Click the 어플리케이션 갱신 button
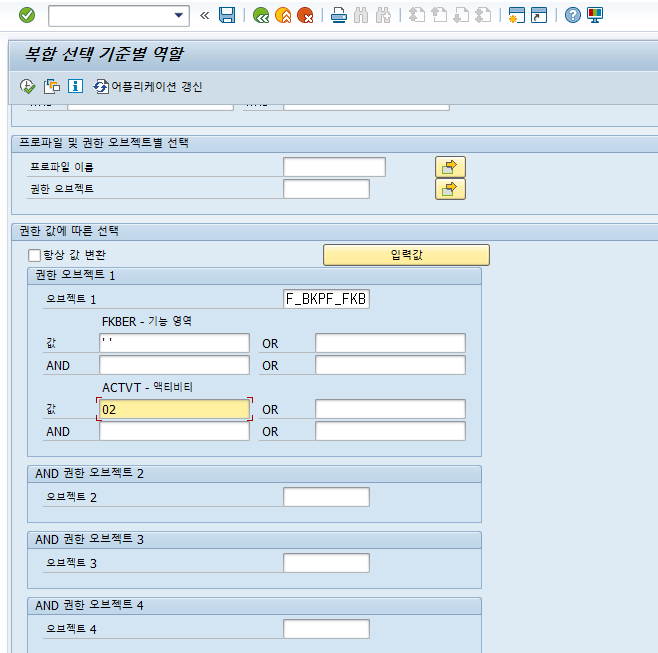This screenshot has width=658, height=653. coord(147,86)
